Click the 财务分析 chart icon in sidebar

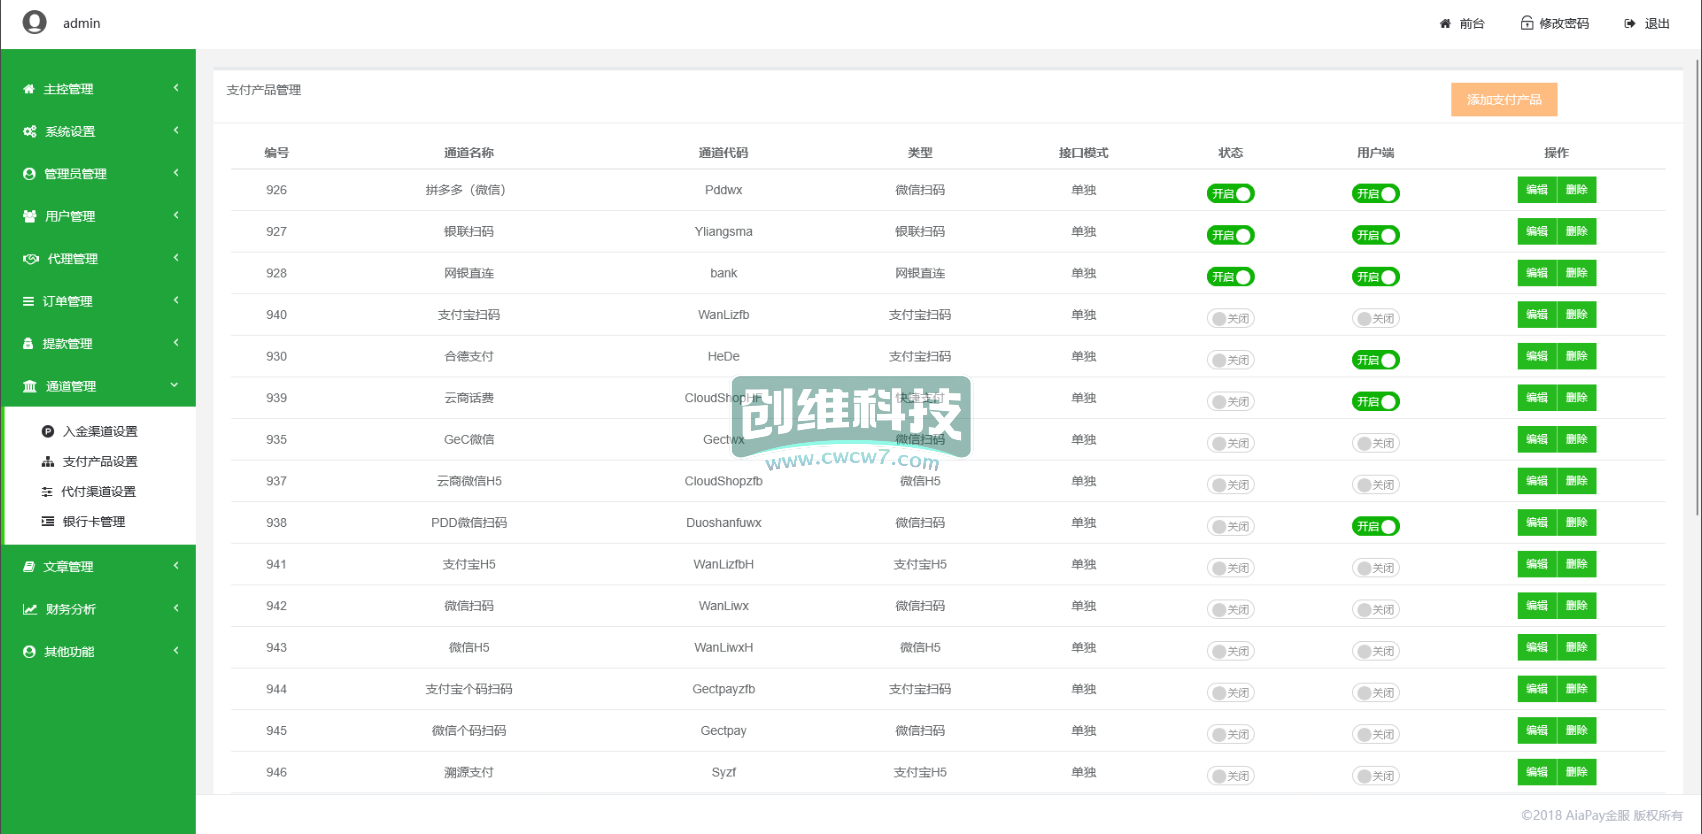tap(30, 609)
